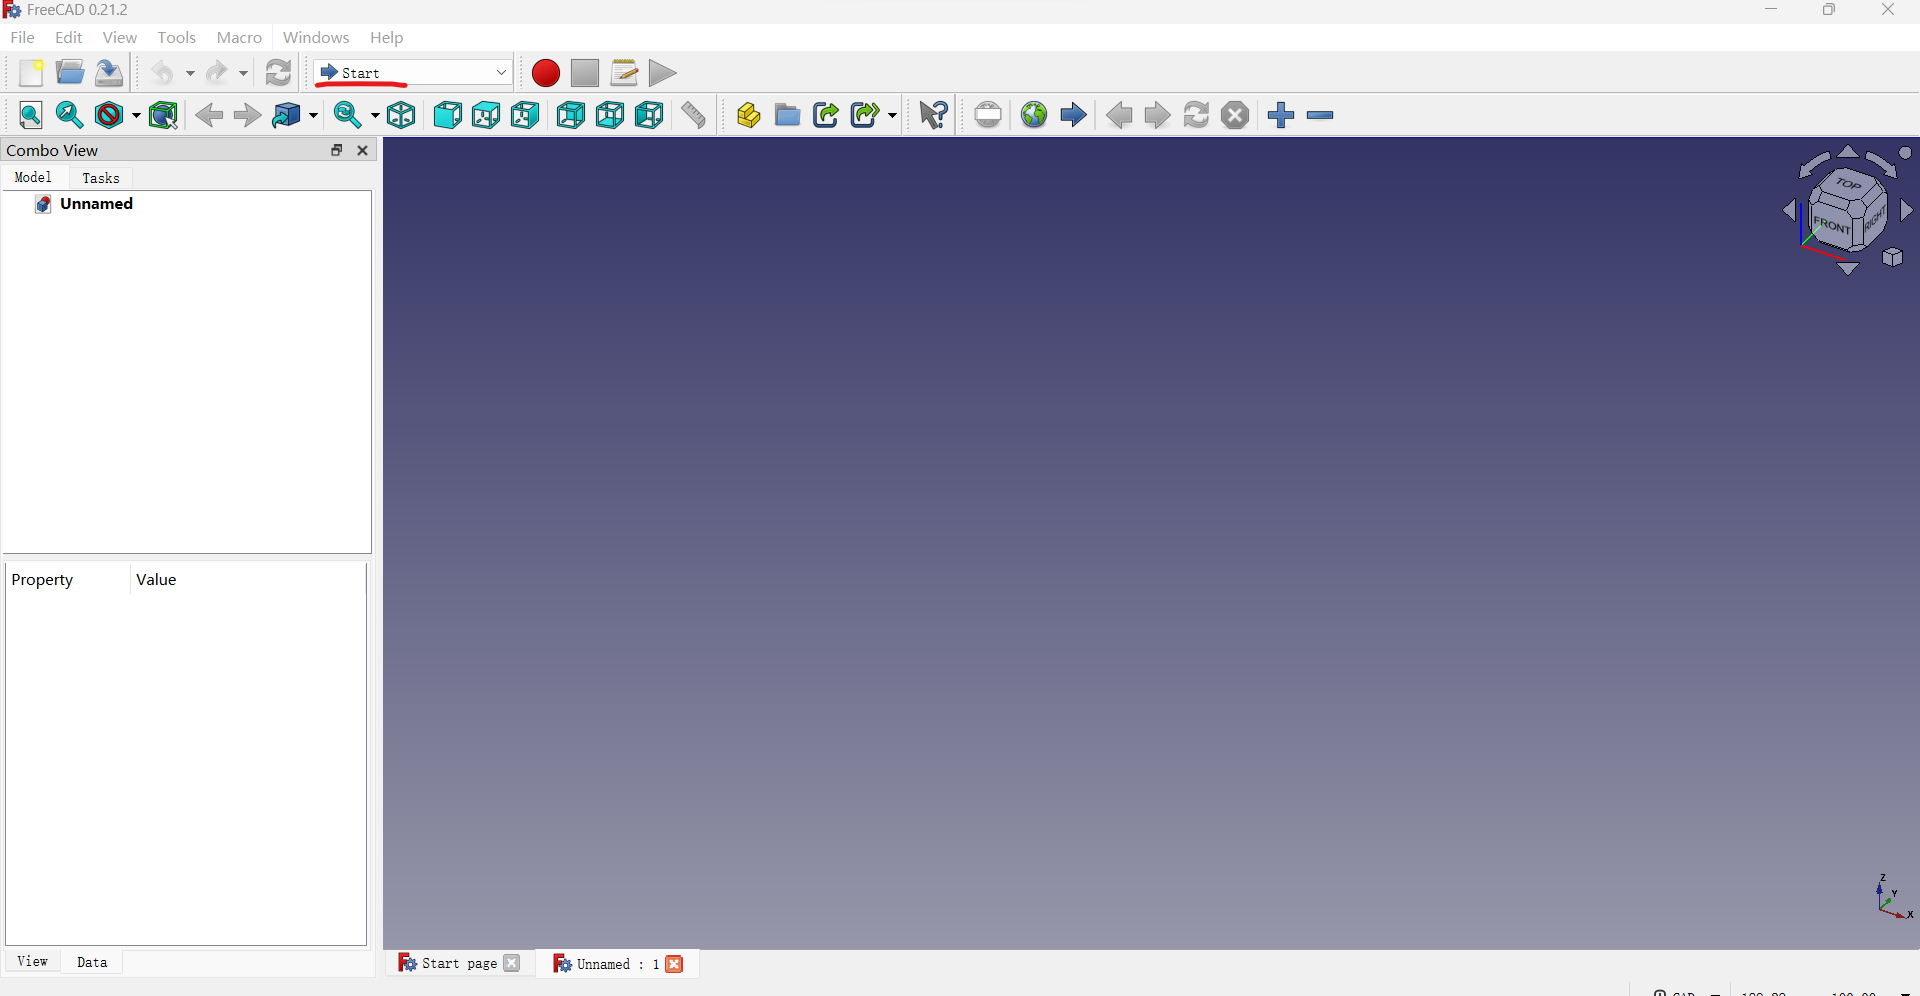Expand the Sync view dropdown arrow

[375, 115]
